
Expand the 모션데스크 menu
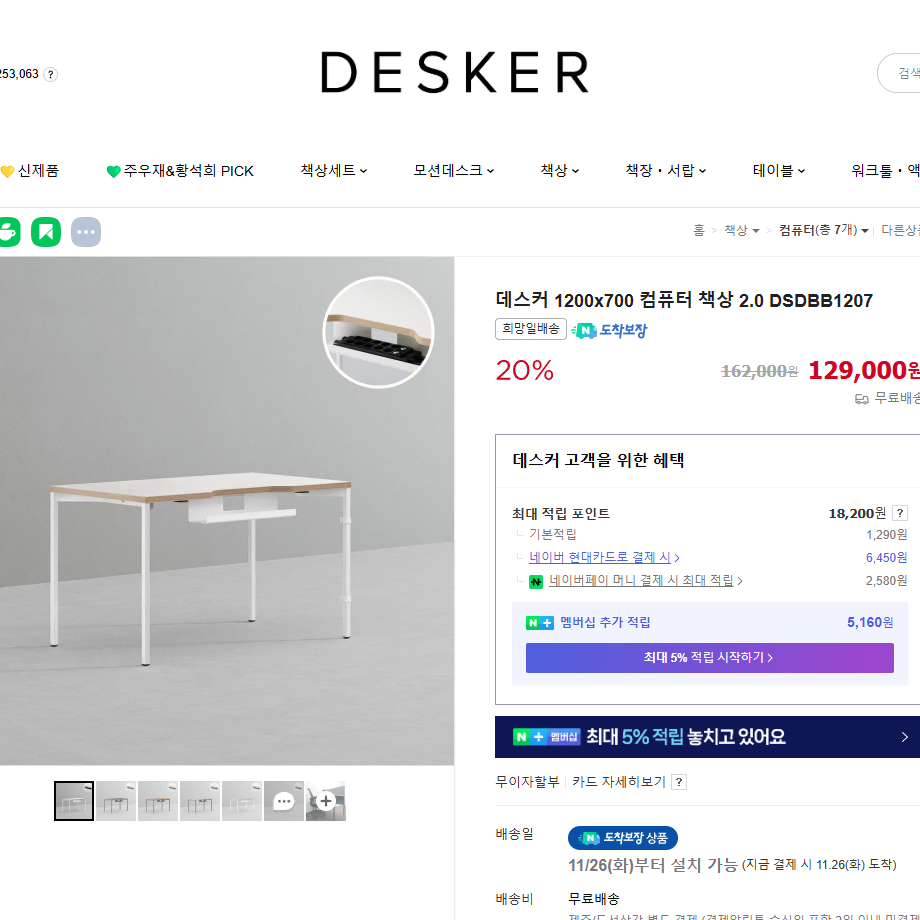(454, 171)
